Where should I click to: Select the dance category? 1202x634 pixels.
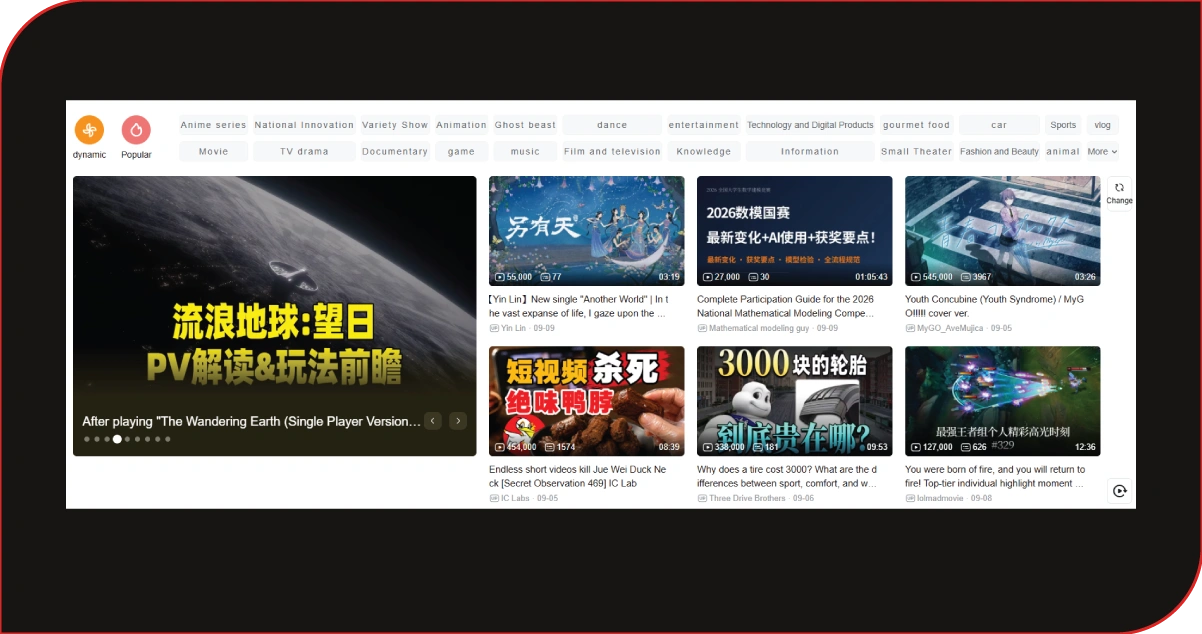pyautogui.click(x=612, y=125)
